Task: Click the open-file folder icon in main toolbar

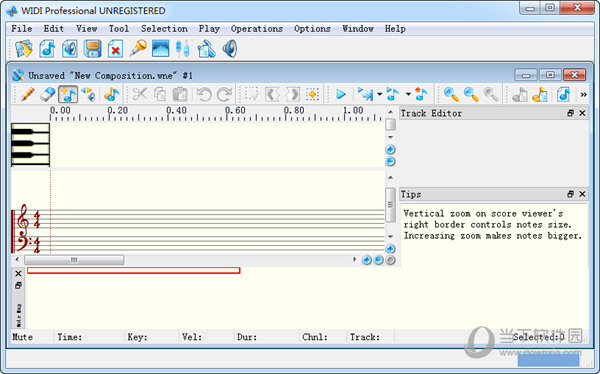Action: [24, 49]
